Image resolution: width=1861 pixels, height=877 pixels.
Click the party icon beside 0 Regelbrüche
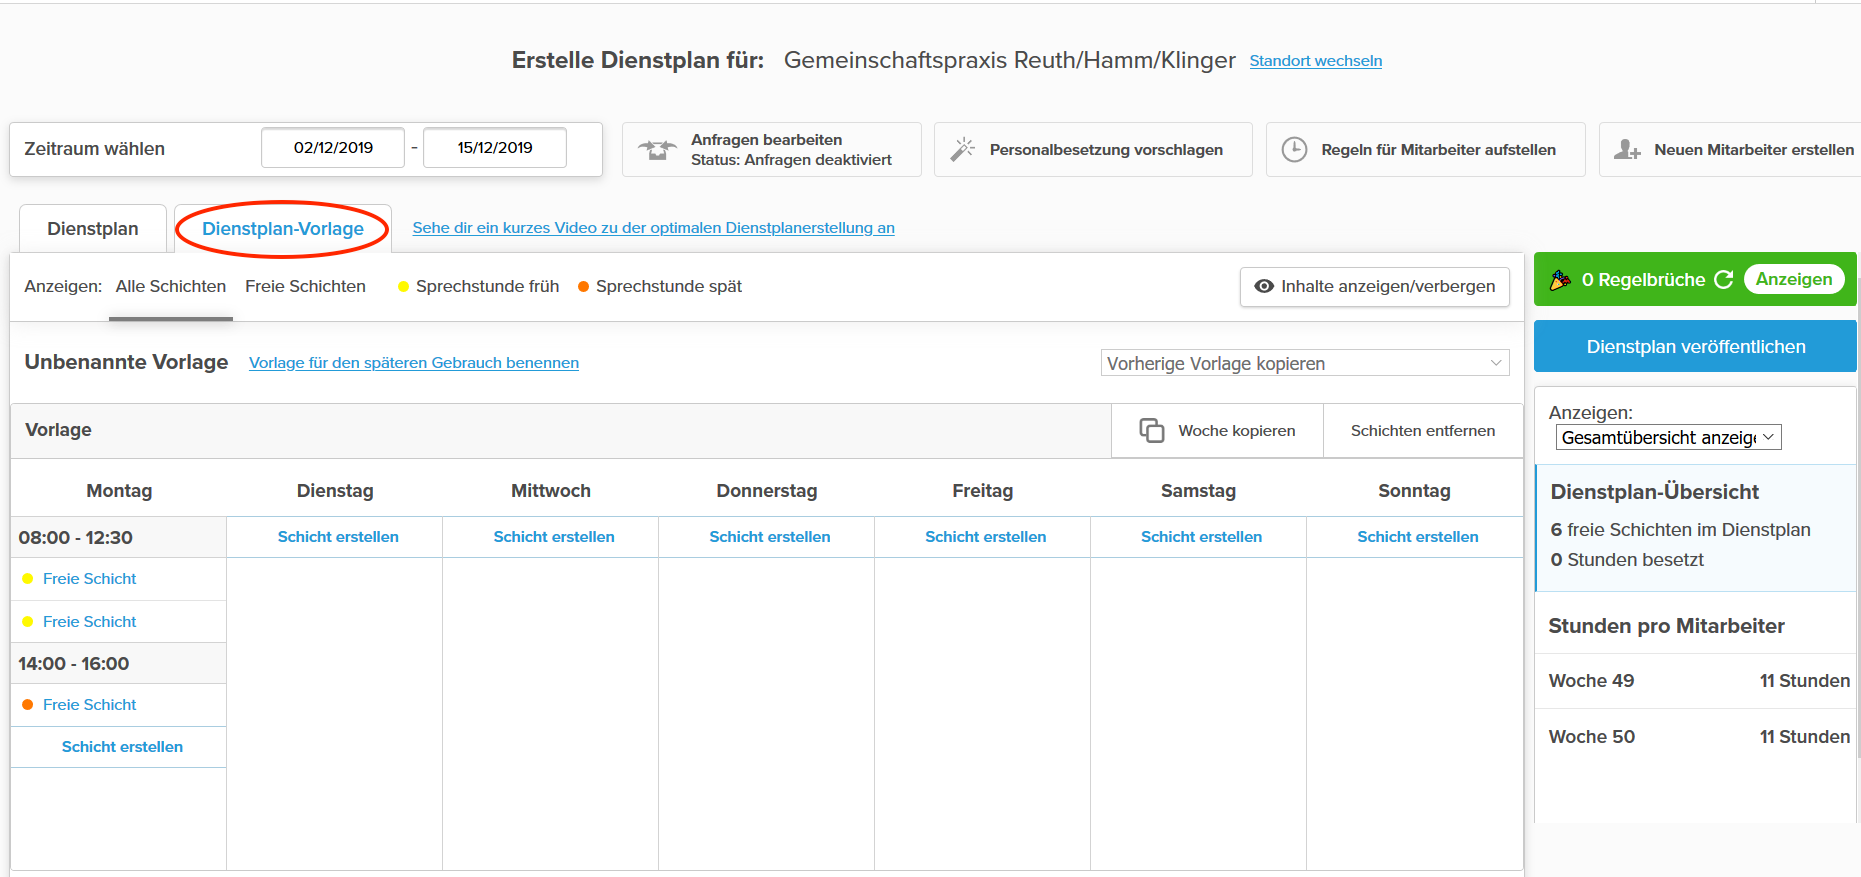point(1560,280)
